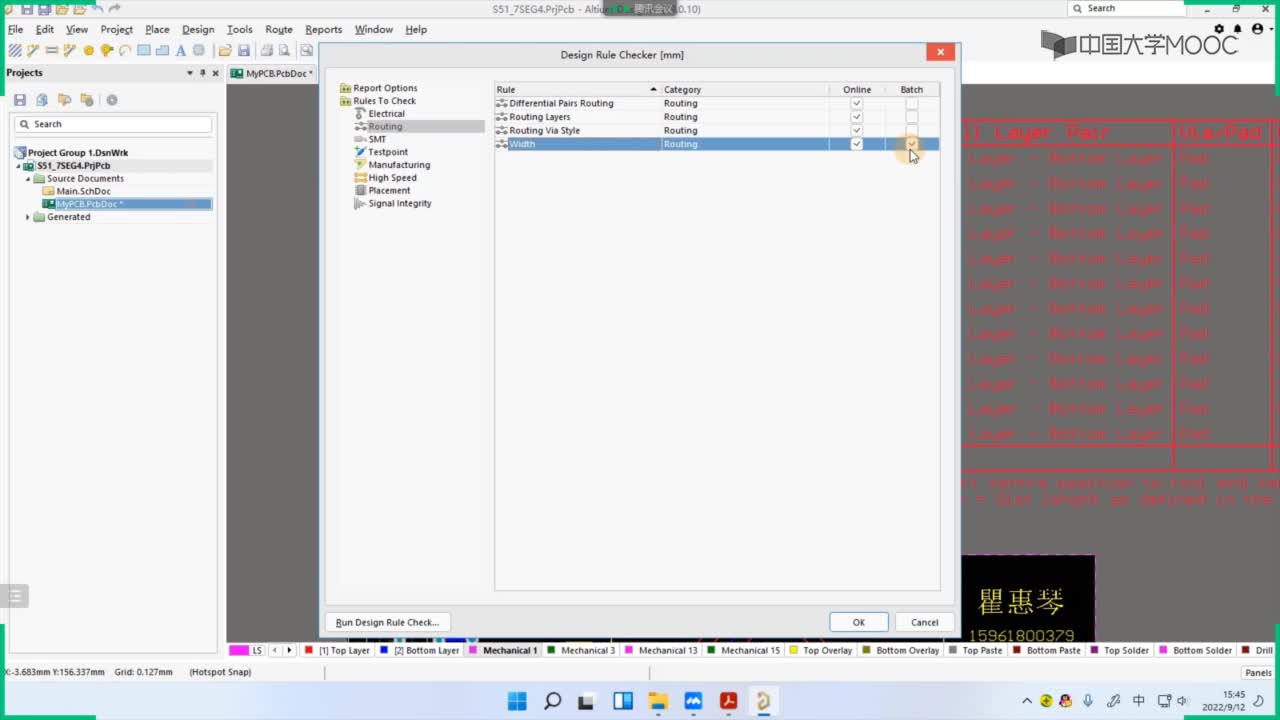
Task: Toggle Online checkbox for Width rule
Action: coord(856,144)
